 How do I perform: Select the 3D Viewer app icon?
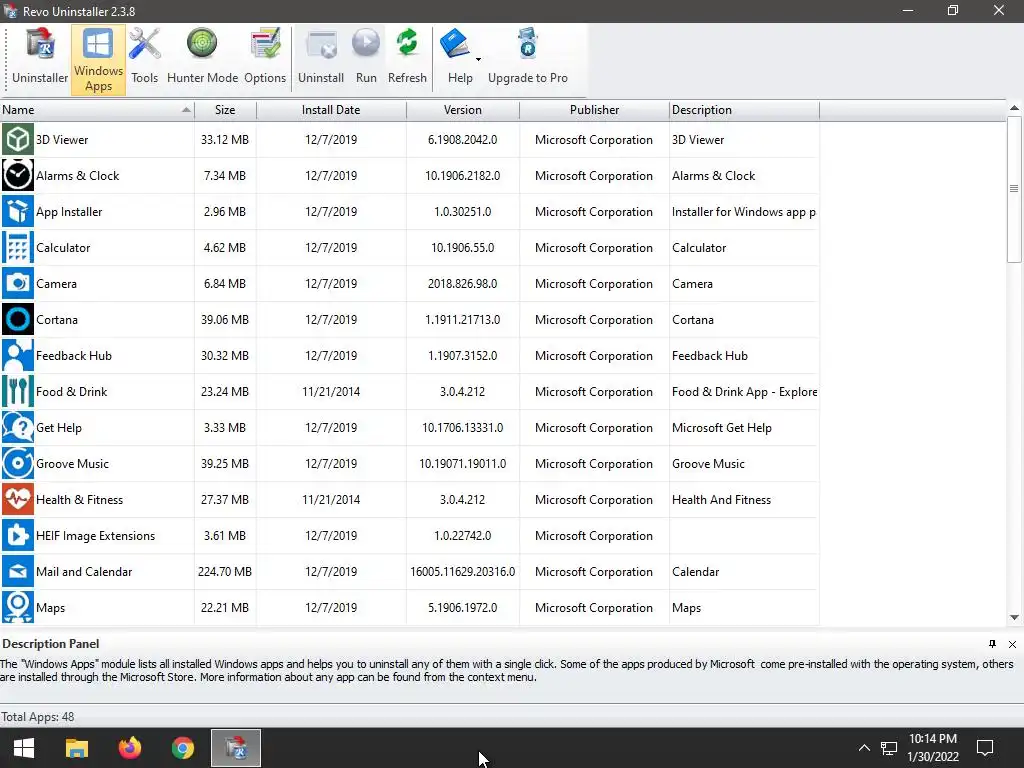pyautogui.click(x=18, y=139)
